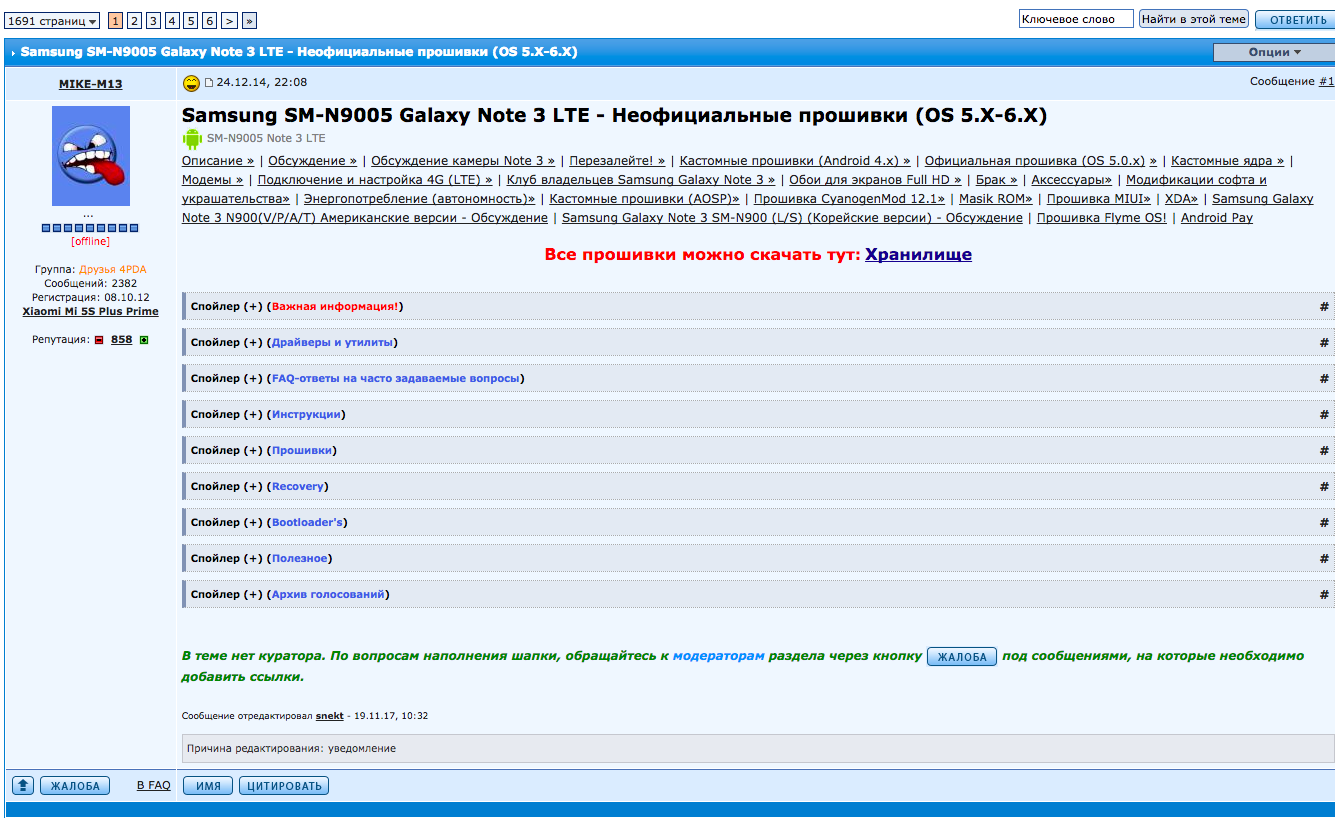This screenshot has width=1335, height=818.
Task: Click the red minus reputation icon
Action: (99, 340)
